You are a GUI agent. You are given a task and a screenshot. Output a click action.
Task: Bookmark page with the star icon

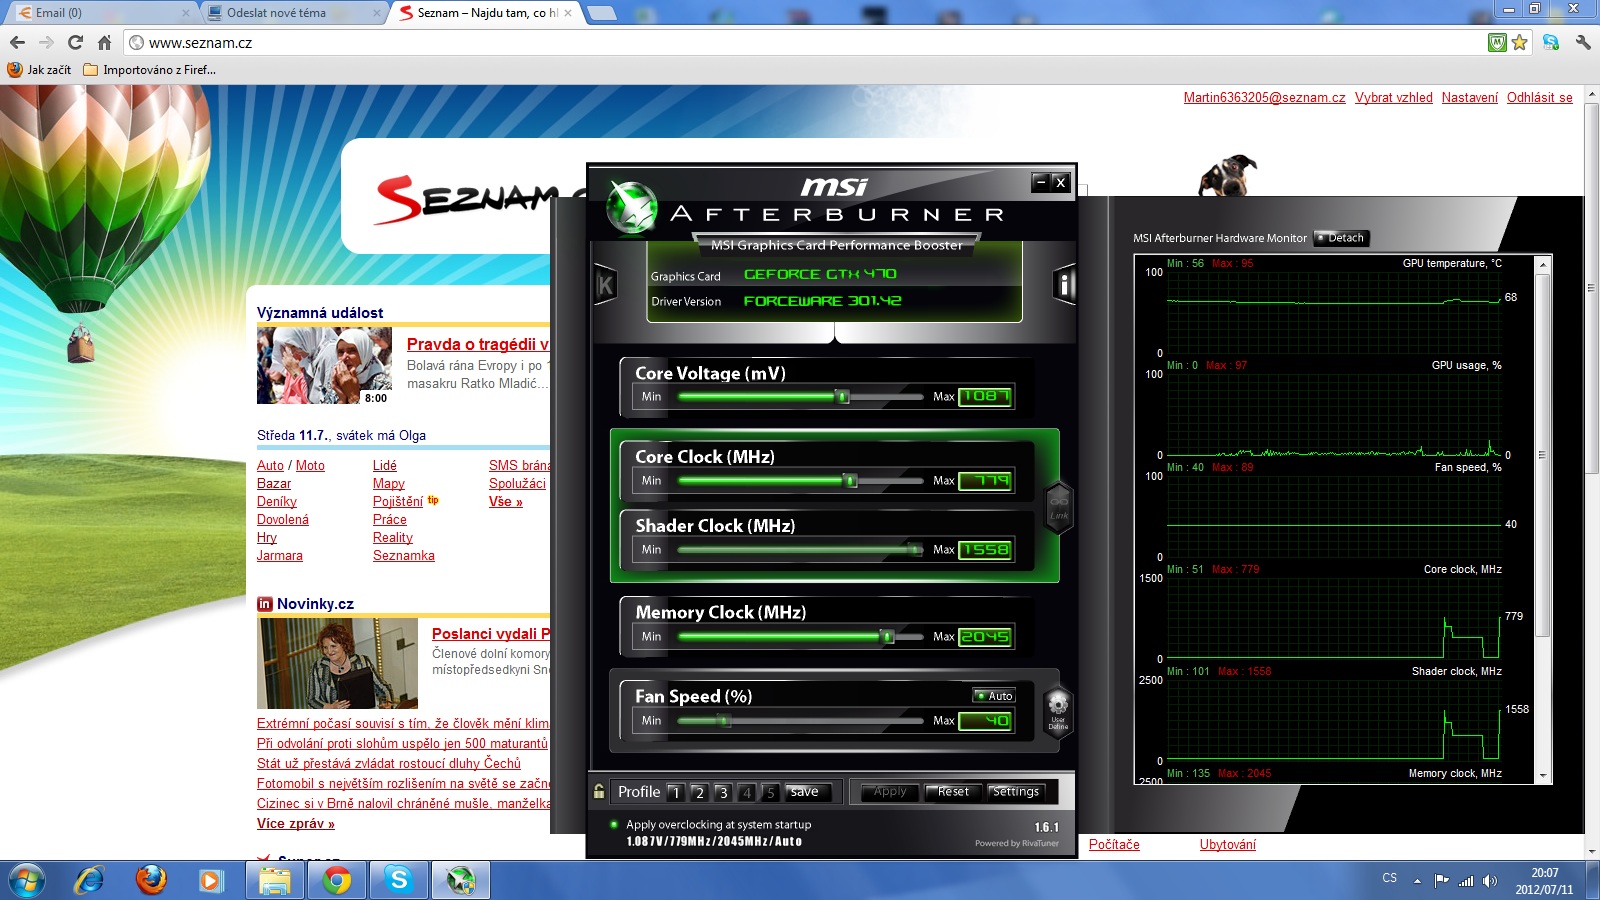[x=1520, y=43]
